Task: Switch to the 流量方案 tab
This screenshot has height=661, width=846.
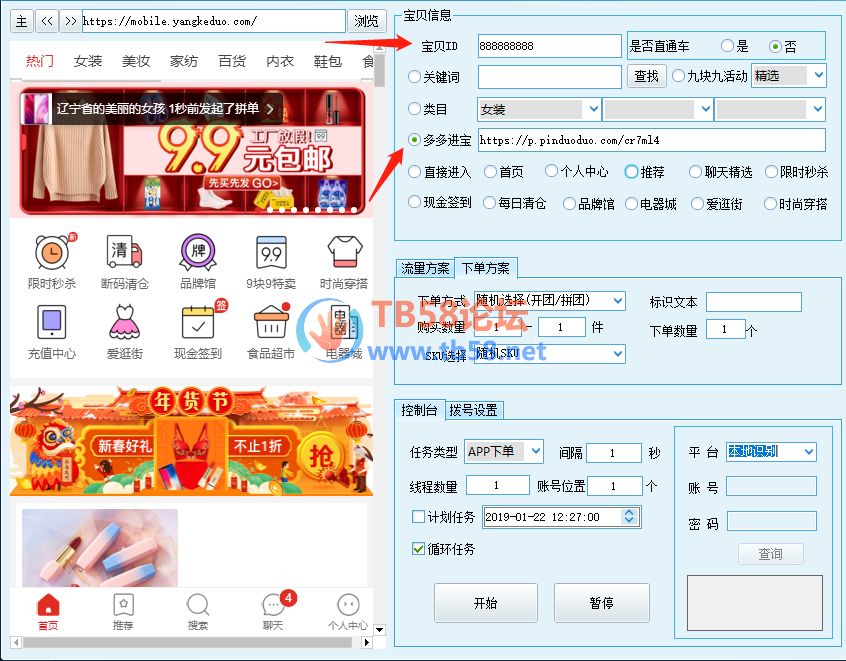Action: pyautogui.click(x=425, y=268)
